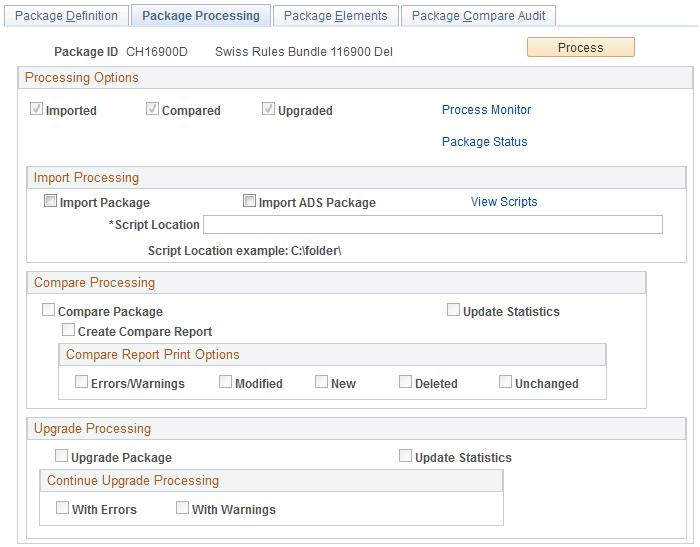Check the With Errors checkbox
700x547 pixels.
(x=63, y=508)
